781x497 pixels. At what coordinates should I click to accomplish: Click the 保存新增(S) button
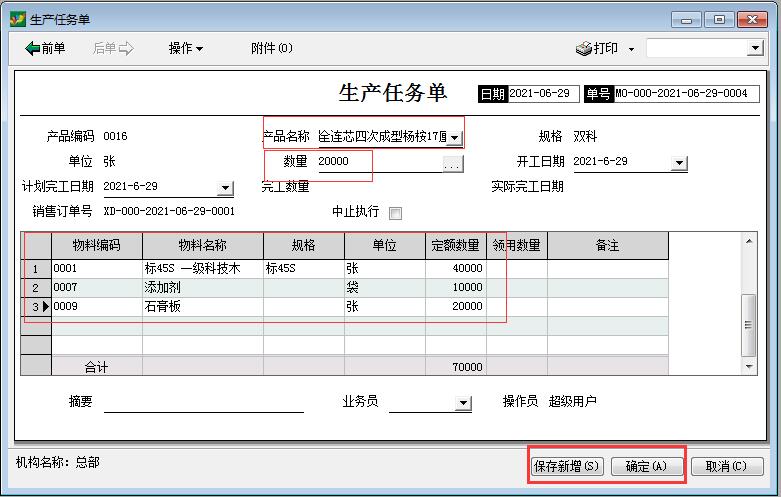567,467
